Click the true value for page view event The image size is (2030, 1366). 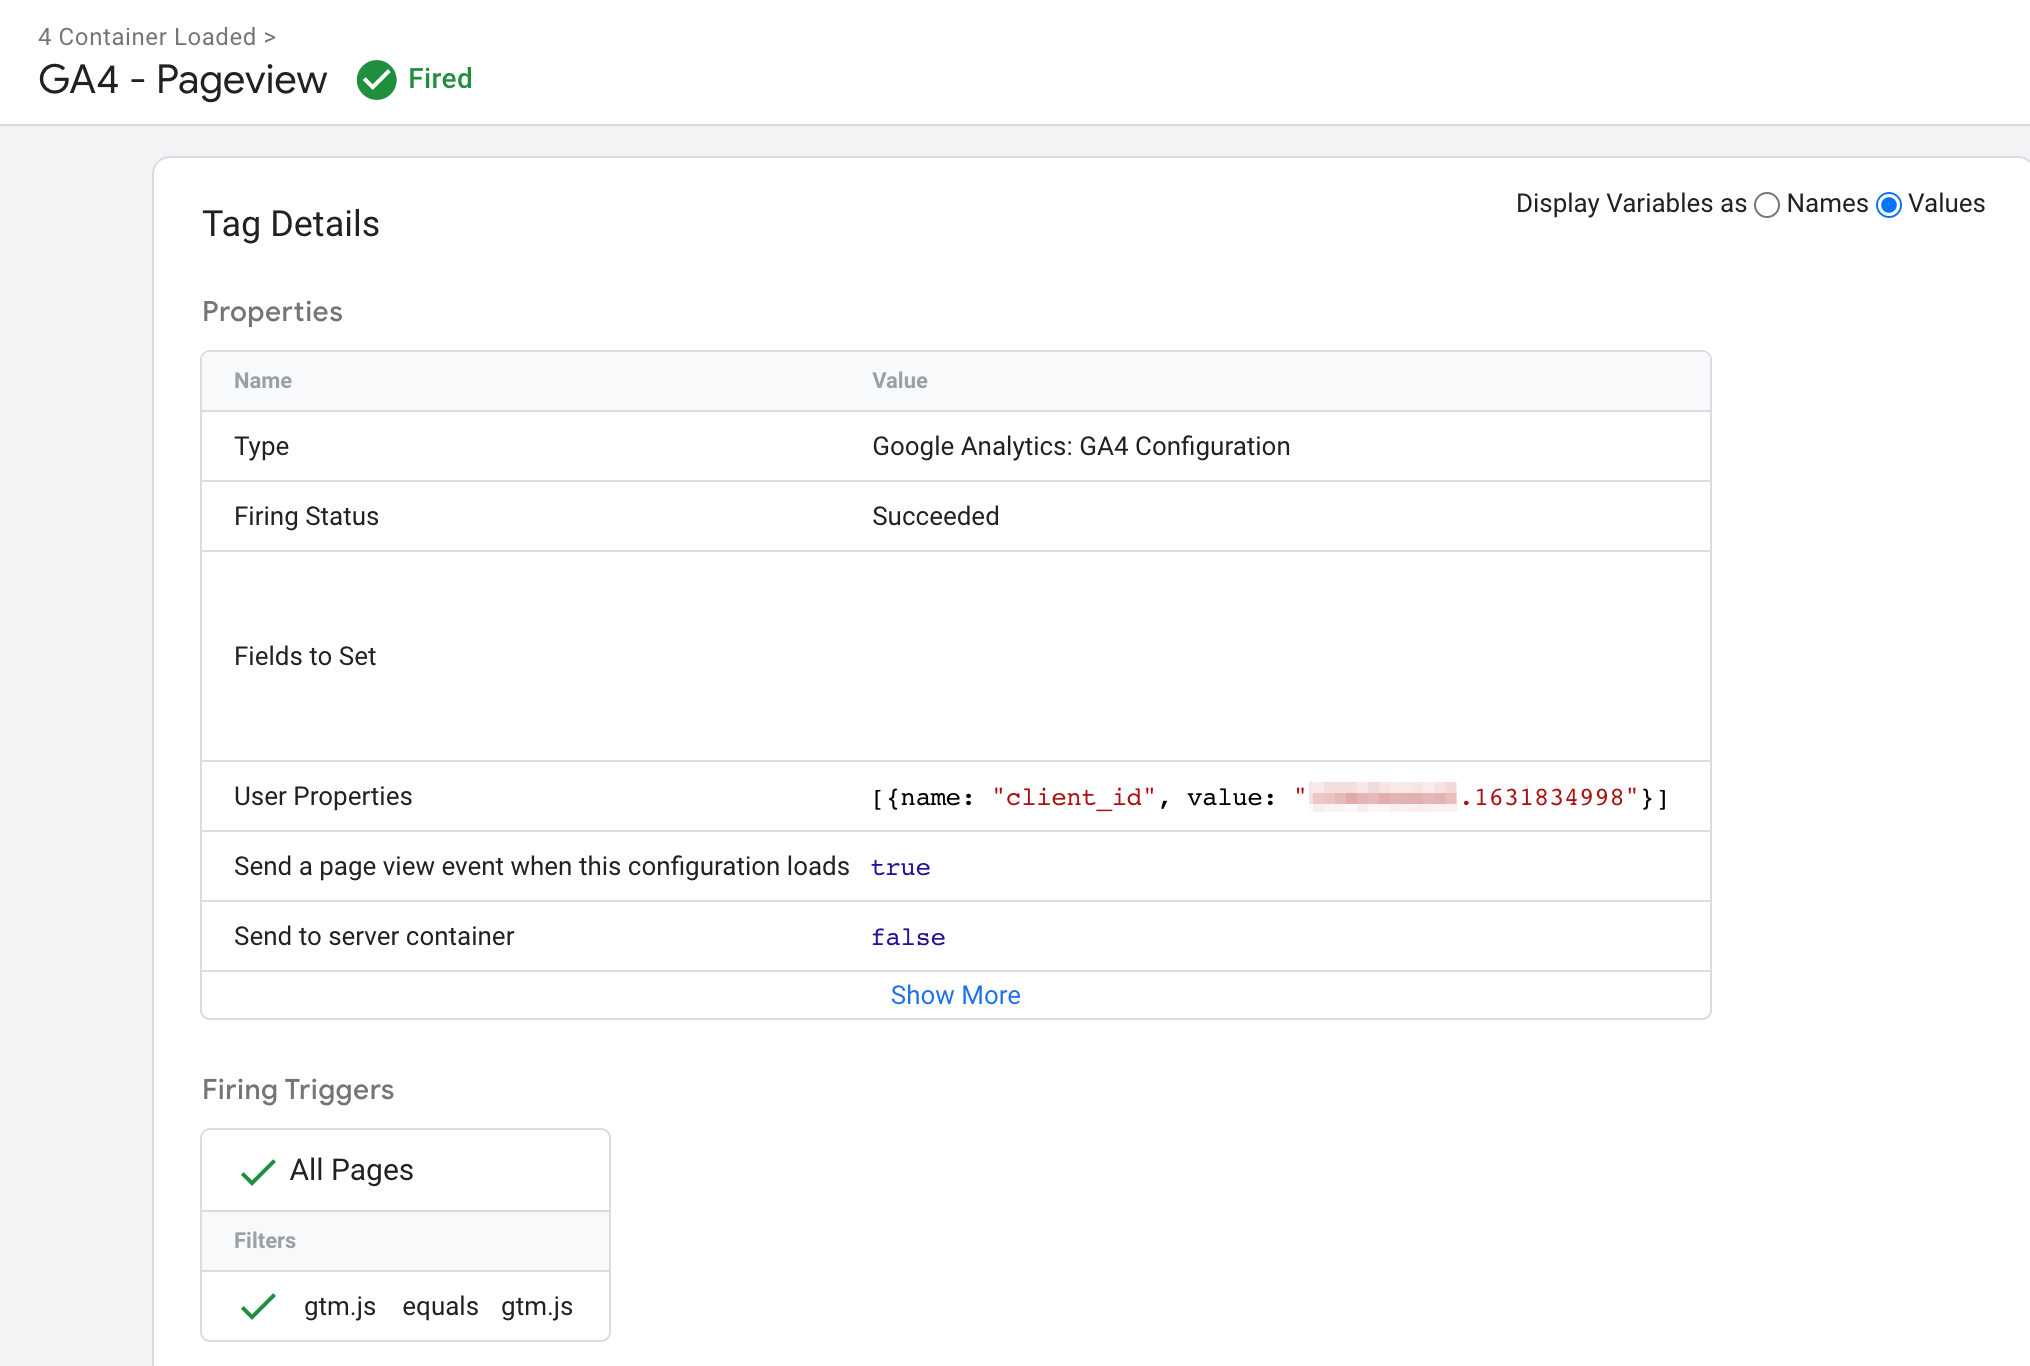point(900,867)
